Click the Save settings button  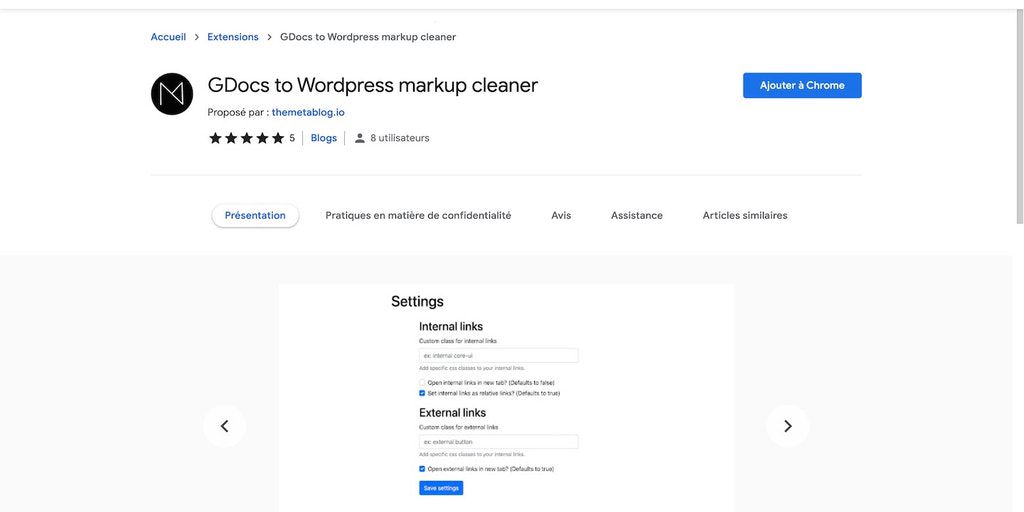[x=441, y=488]
